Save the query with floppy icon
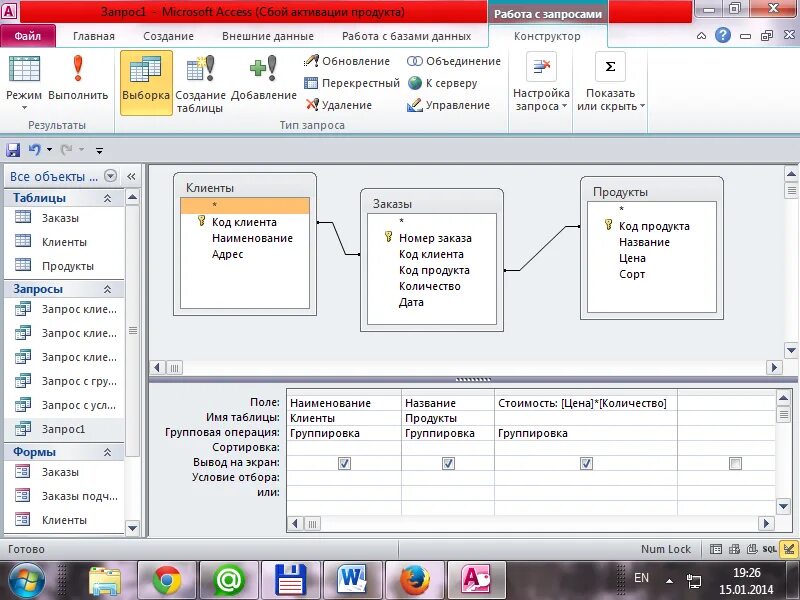The image size is (800, 600). tap(13, 149)
